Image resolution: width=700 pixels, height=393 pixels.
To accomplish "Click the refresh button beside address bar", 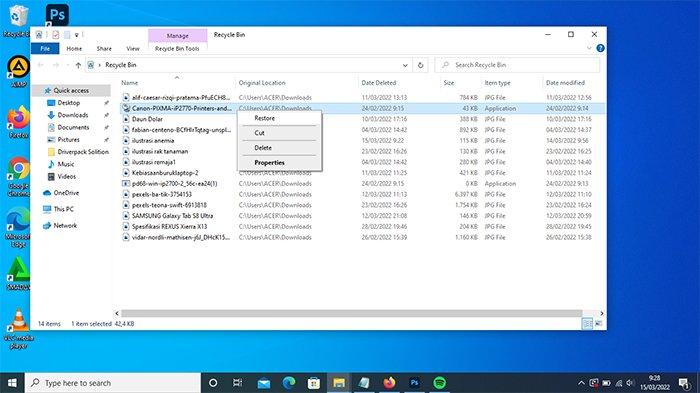I will (420, 65).
